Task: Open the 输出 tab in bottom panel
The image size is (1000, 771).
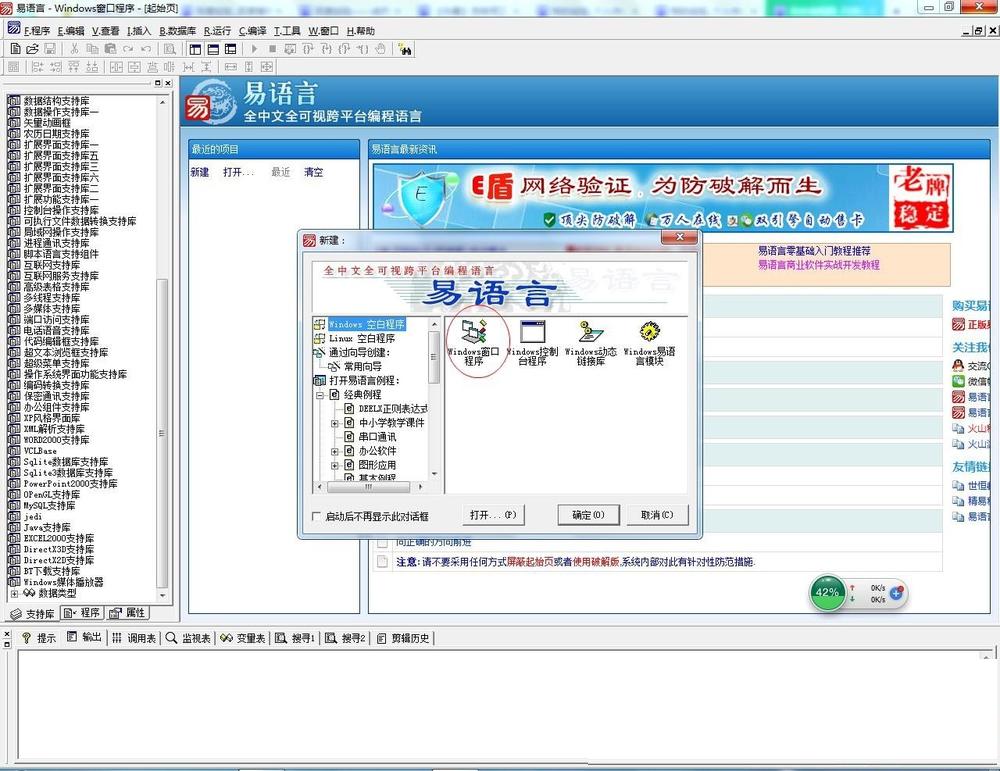Action: [84, 638]
